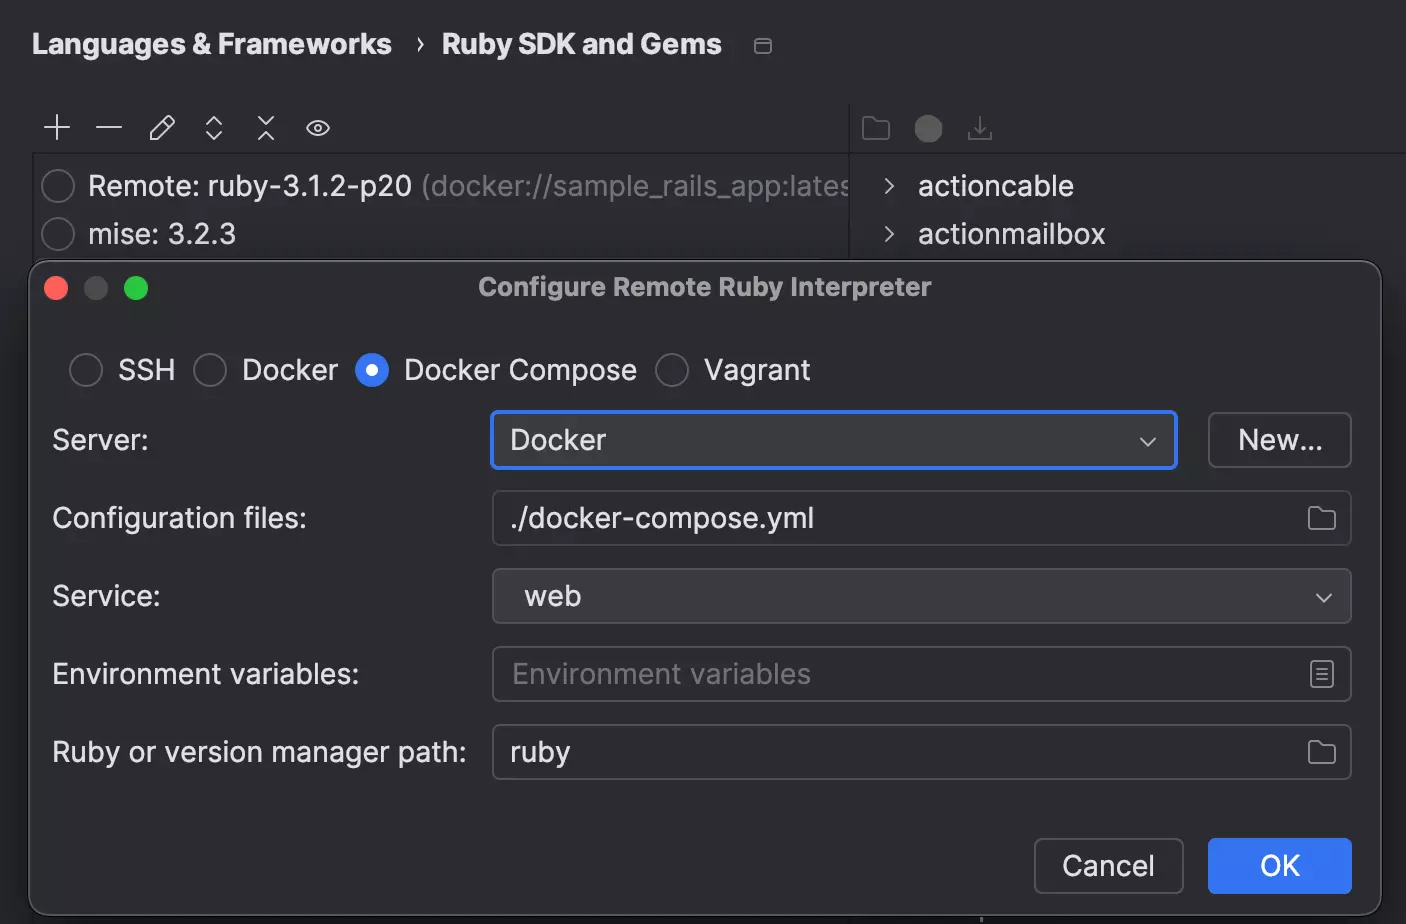
Task: Go to Languages & Frameworks breadcrumb
Action: click(211, 44)
